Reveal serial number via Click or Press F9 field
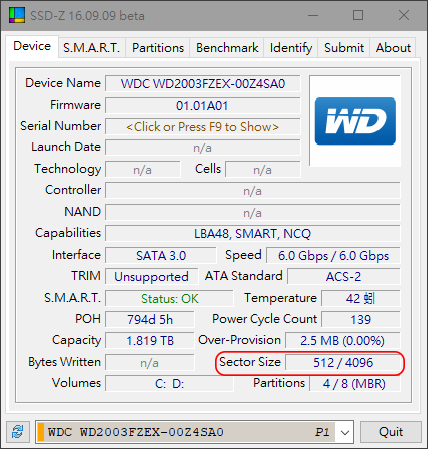The width and height of the screenshot is (428, 449). 203,127
